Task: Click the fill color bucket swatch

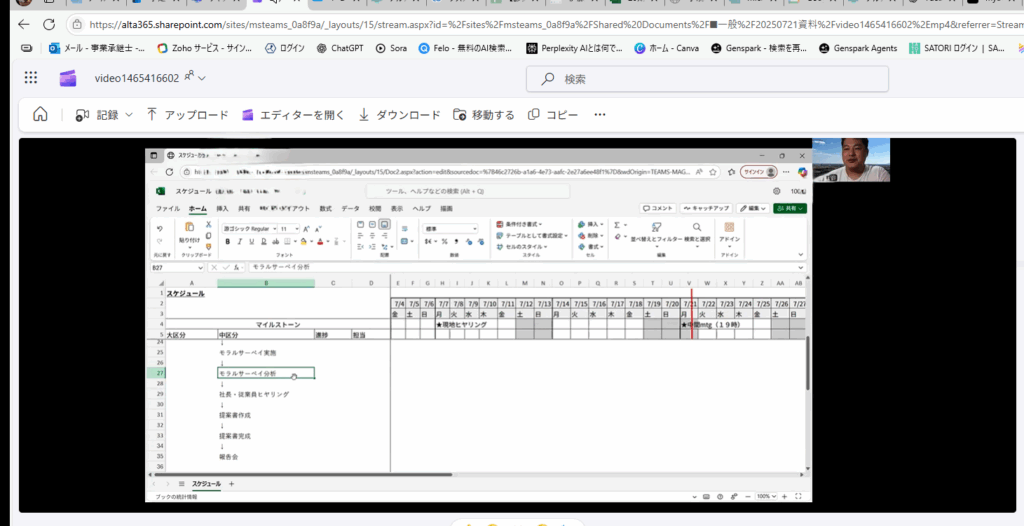Action: click(x=304, y=242)
